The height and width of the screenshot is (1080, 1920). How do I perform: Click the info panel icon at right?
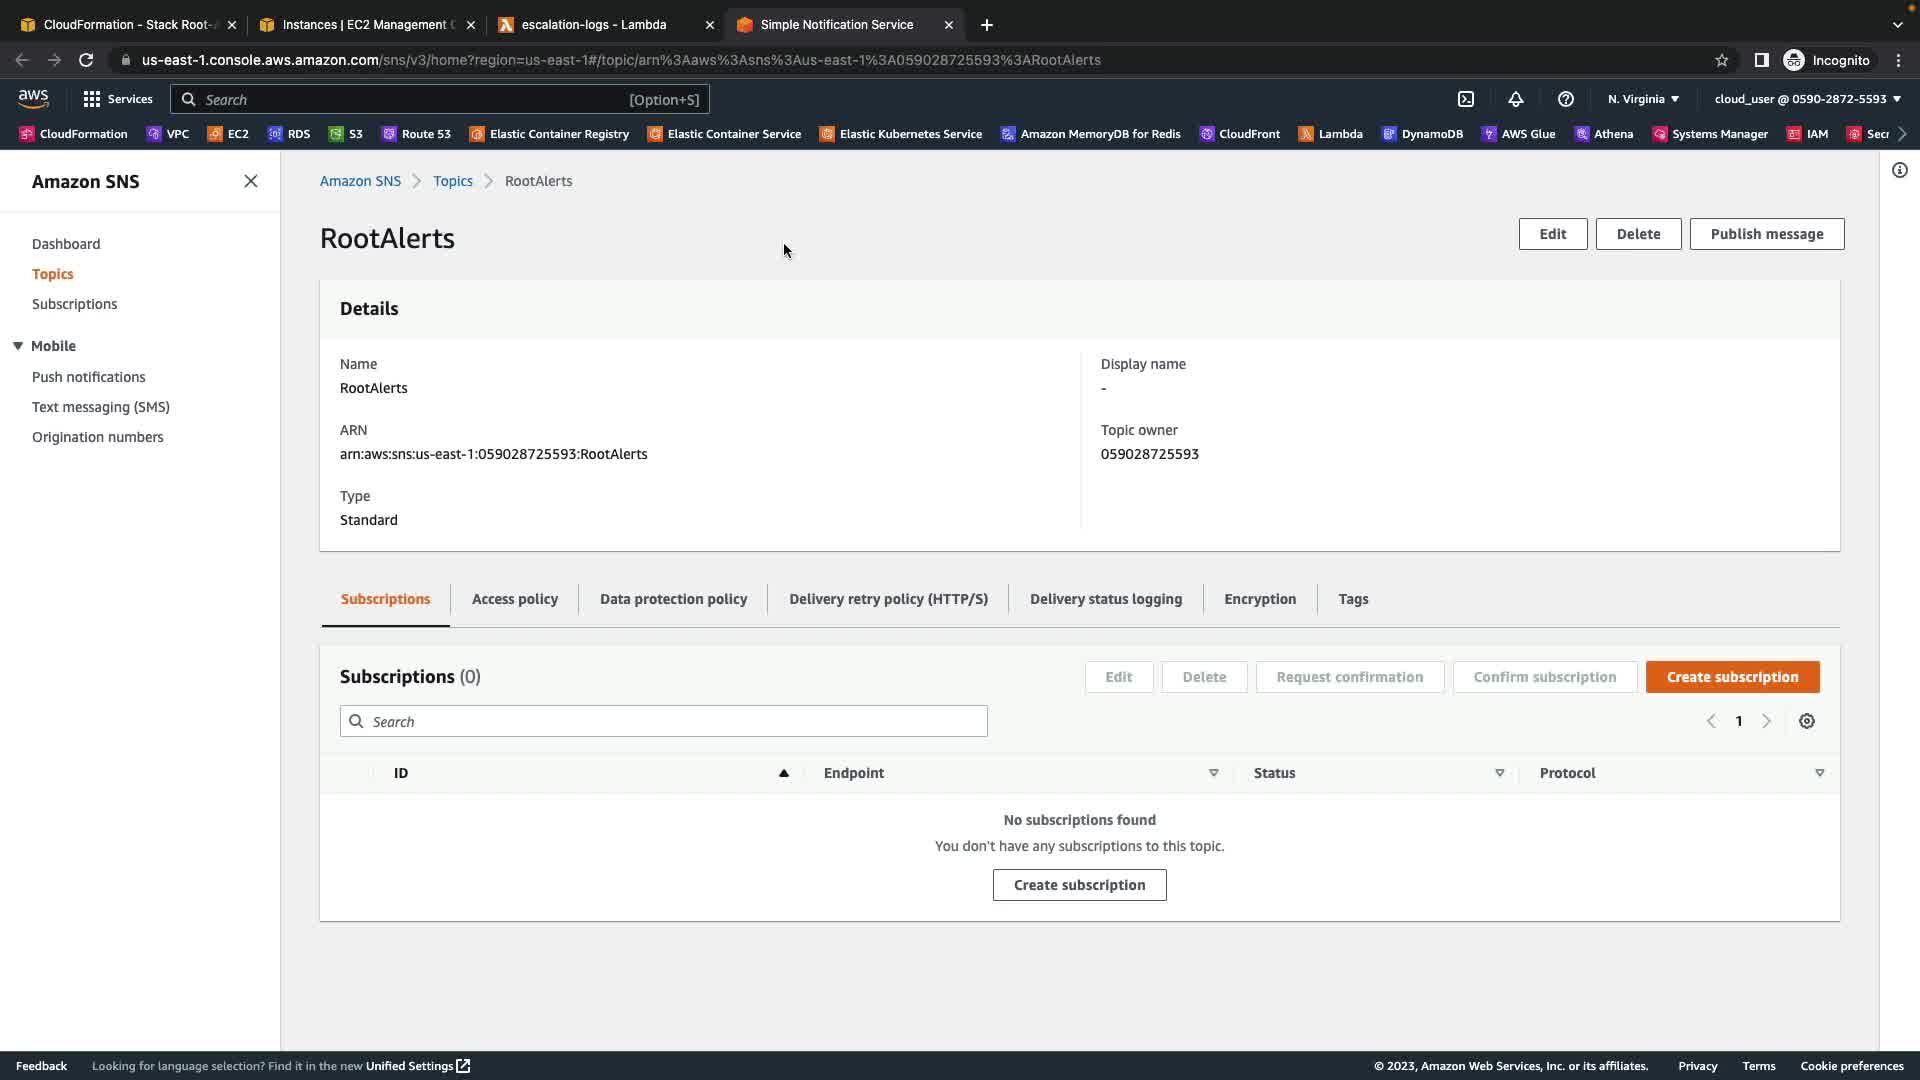(x=1900, y=170)
